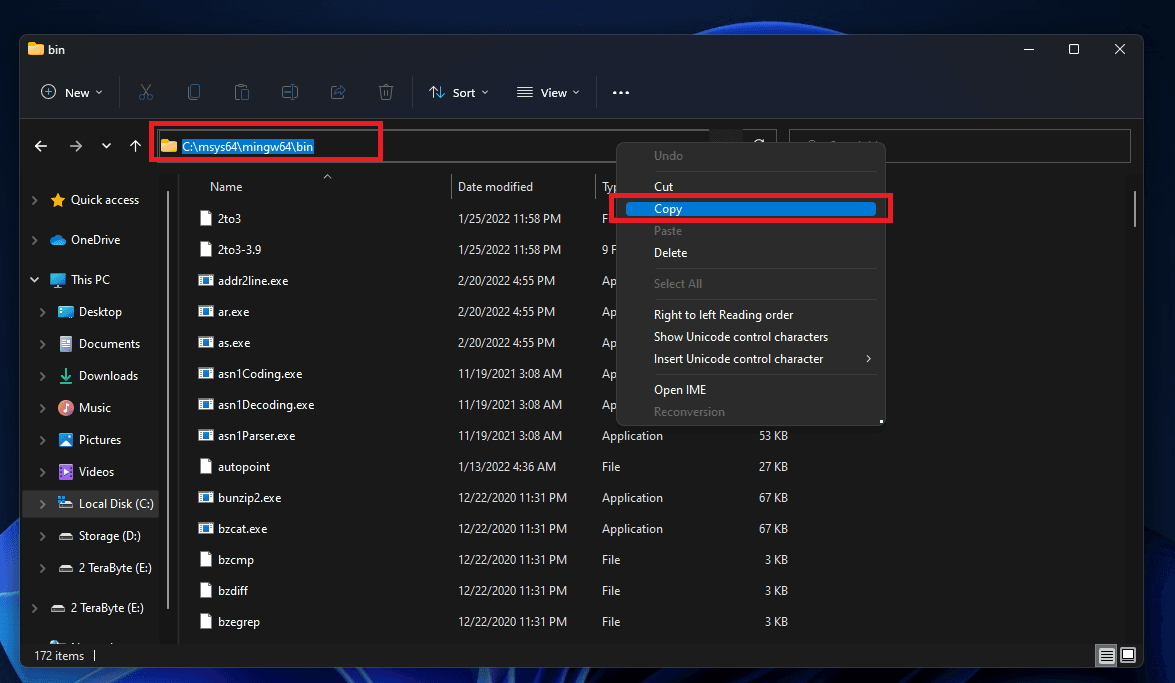
Task: Select Storage (D:) drive
Action: tap(109, 536)
